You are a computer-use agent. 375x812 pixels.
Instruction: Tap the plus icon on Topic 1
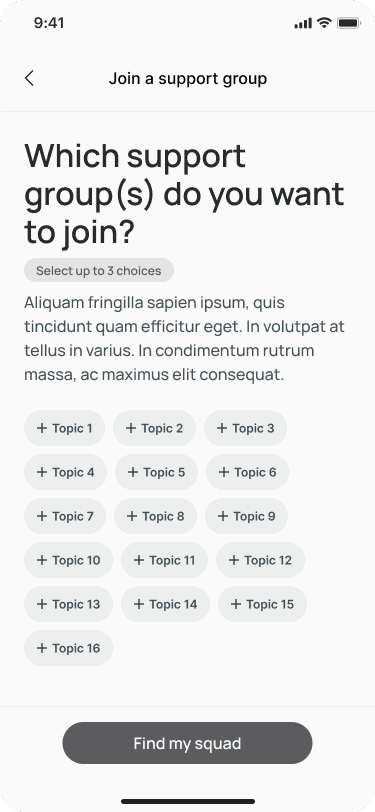[42, 428]
